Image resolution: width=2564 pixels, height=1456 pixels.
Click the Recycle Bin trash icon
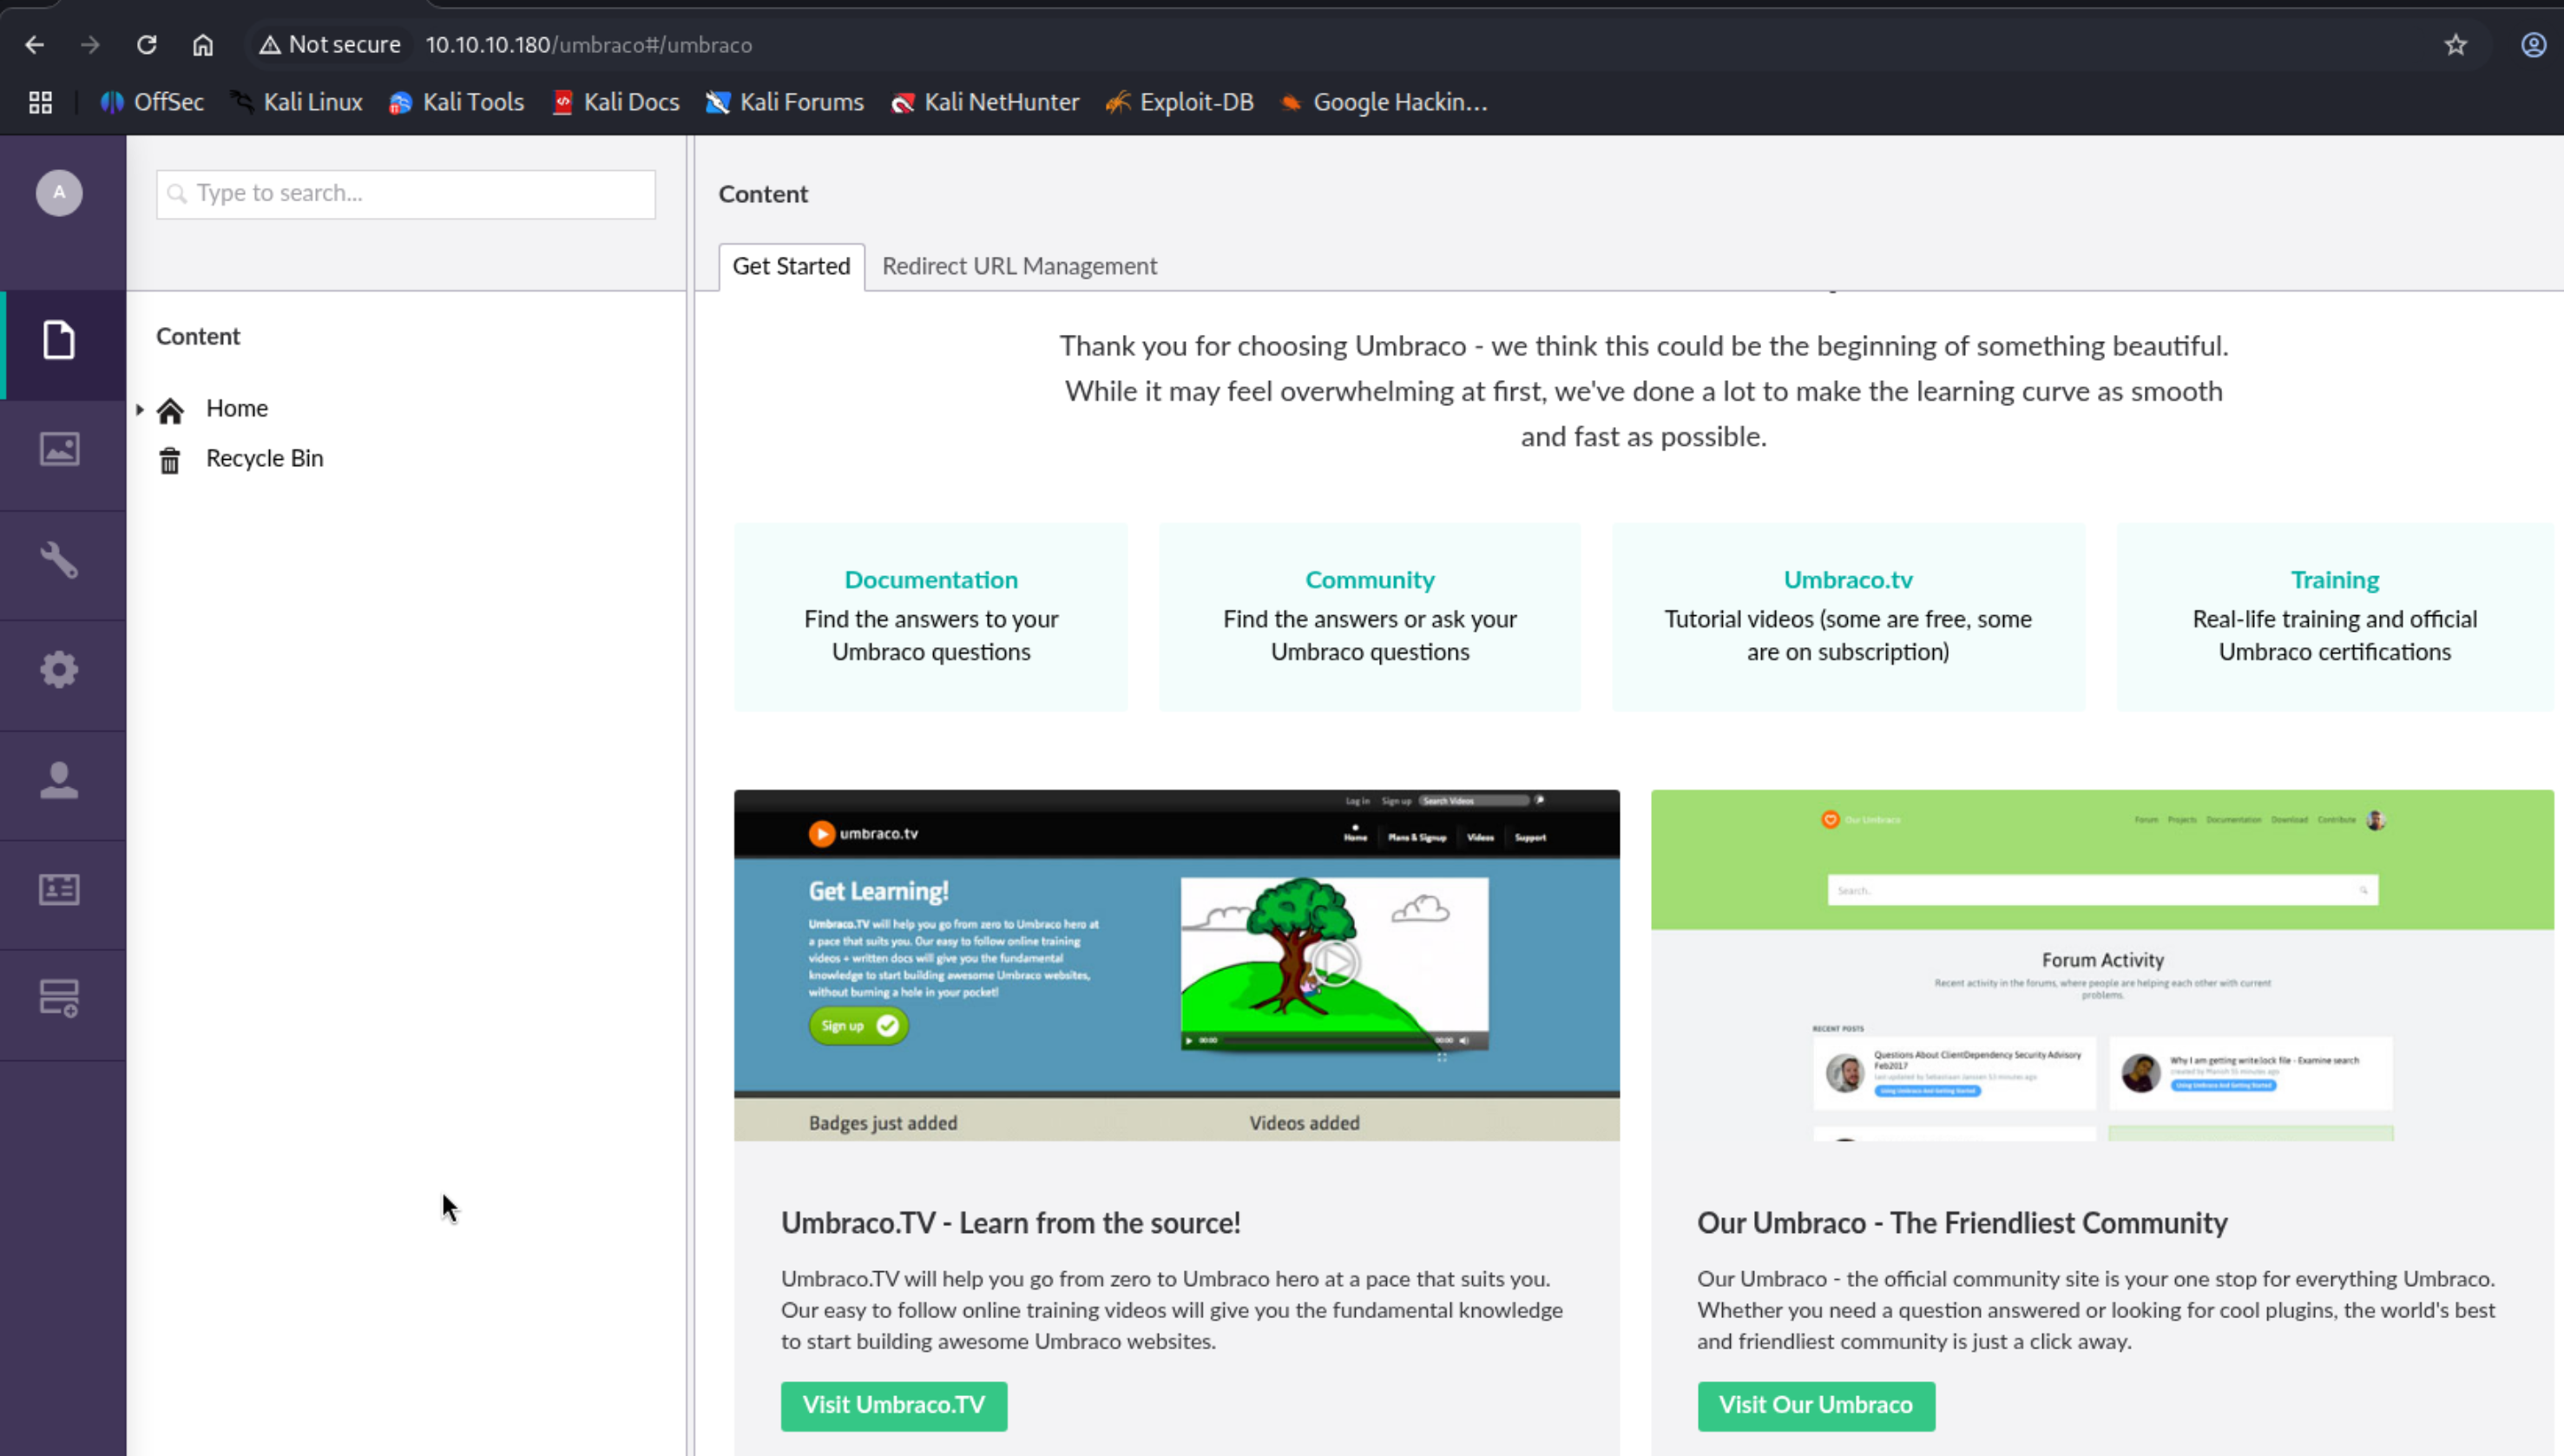[170, 460]
